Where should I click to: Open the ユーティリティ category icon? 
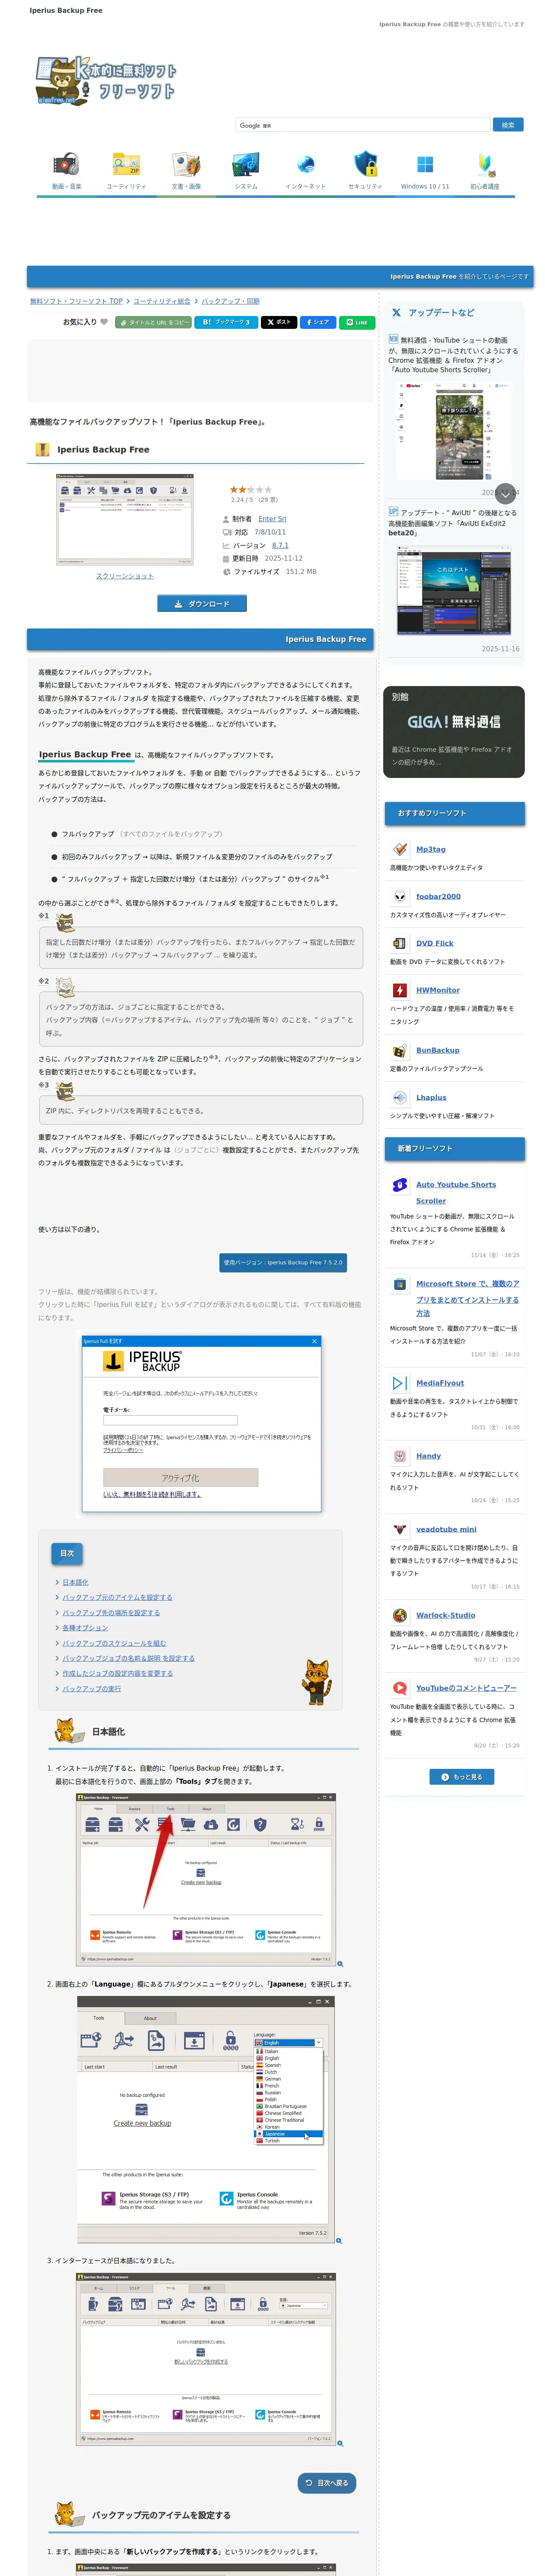point(126,164)
